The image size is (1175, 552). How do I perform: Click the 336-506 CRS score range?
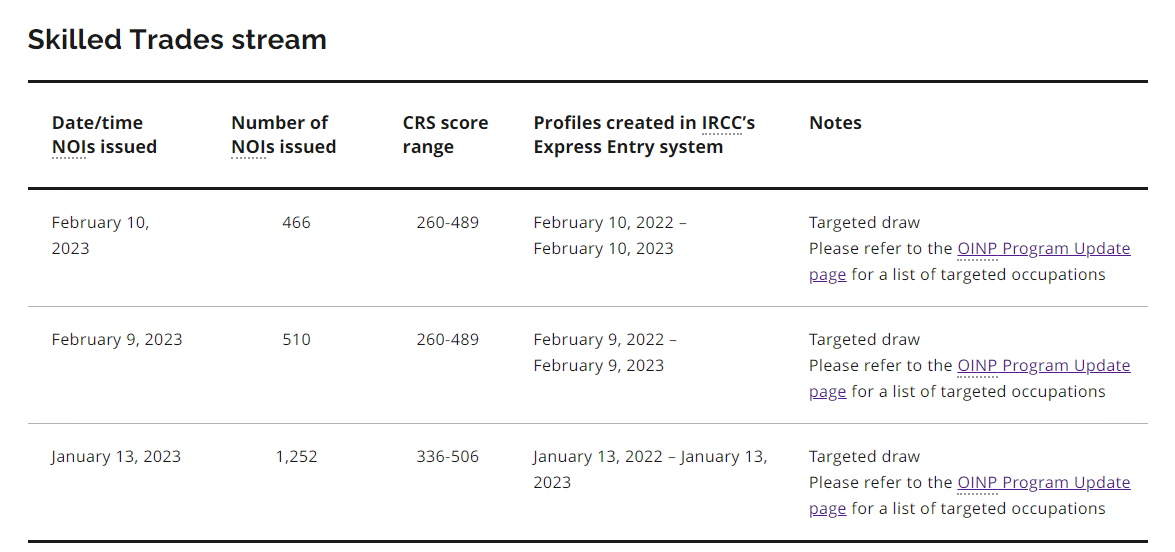[x=447, y=457]
